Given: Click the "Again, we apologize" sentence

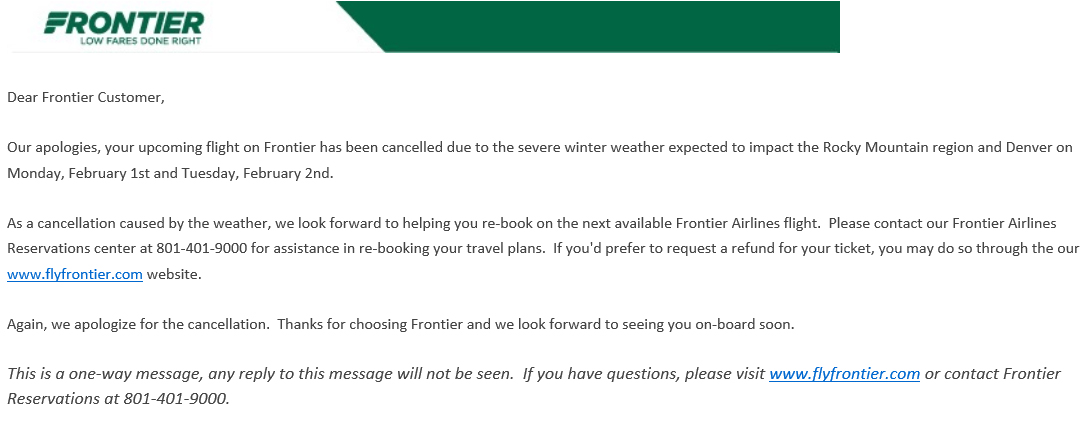Looking at the screenshot, I should pyautogui.click(x=138, y=324).
